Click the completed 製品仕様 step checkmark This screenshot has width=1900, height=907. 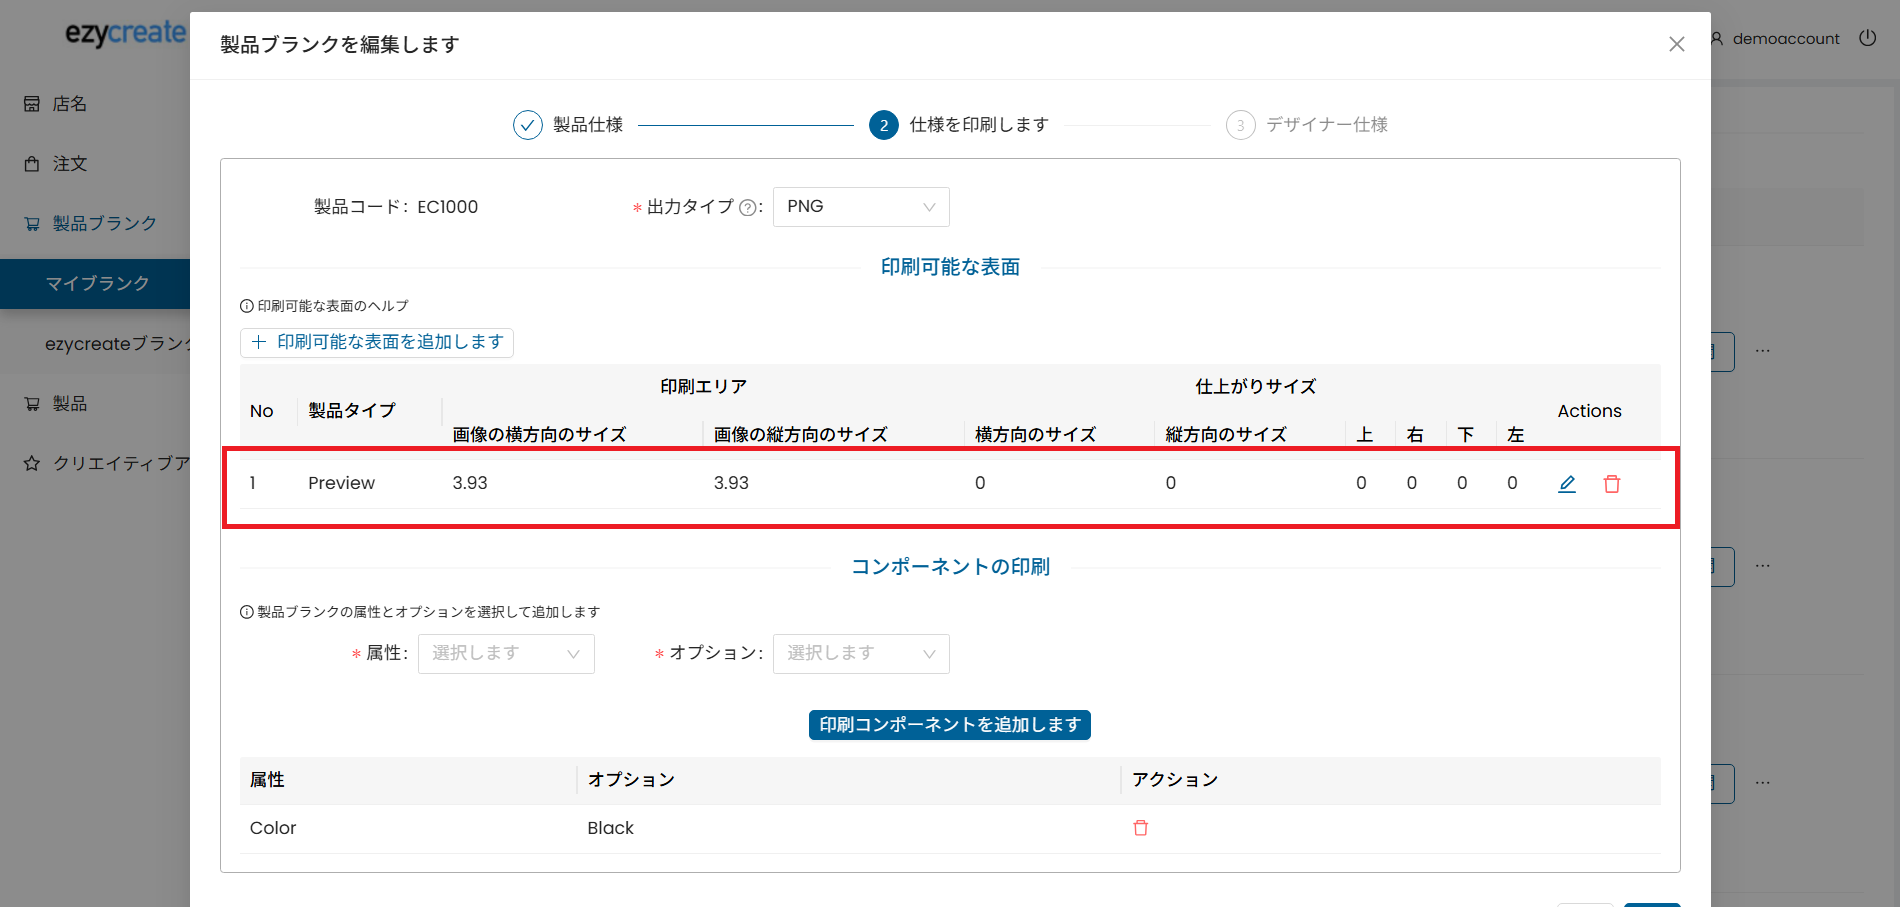click(528, 125)
